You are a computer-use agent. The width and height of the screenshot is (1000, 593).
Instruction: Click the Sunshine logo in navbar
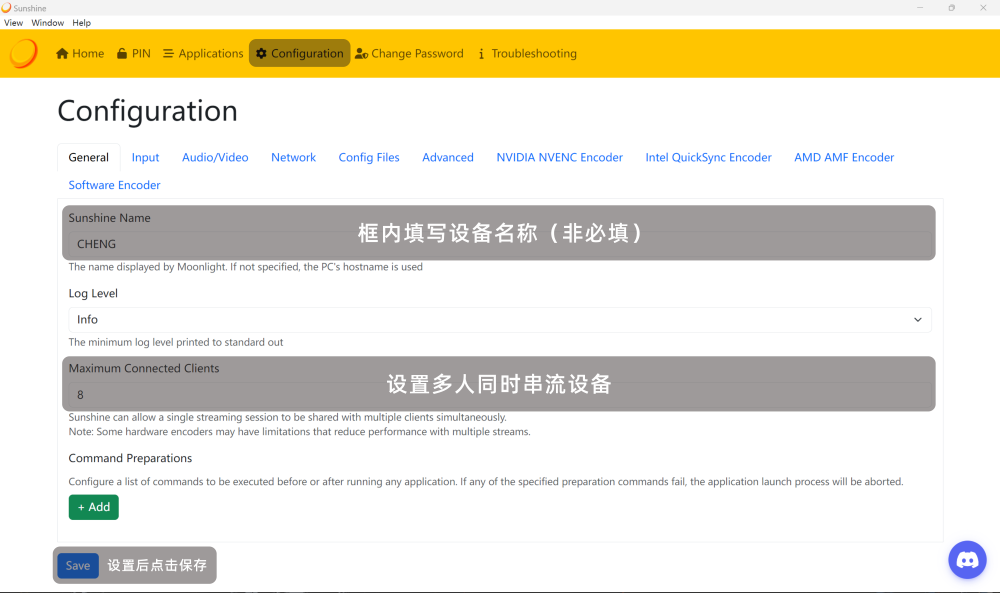coord(24,54)
